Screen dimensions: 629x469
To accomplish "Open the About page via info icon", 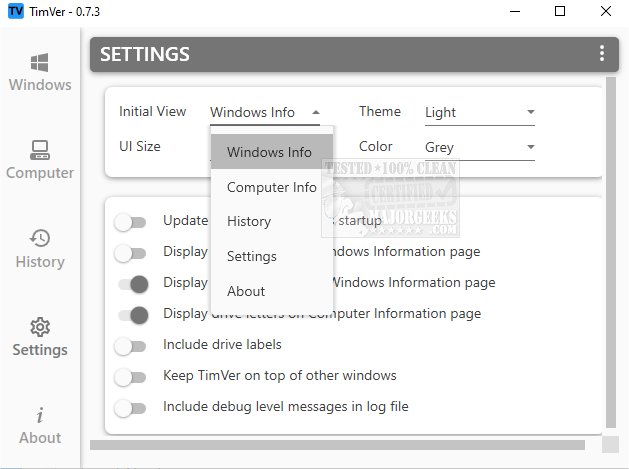I will (40, 414).
